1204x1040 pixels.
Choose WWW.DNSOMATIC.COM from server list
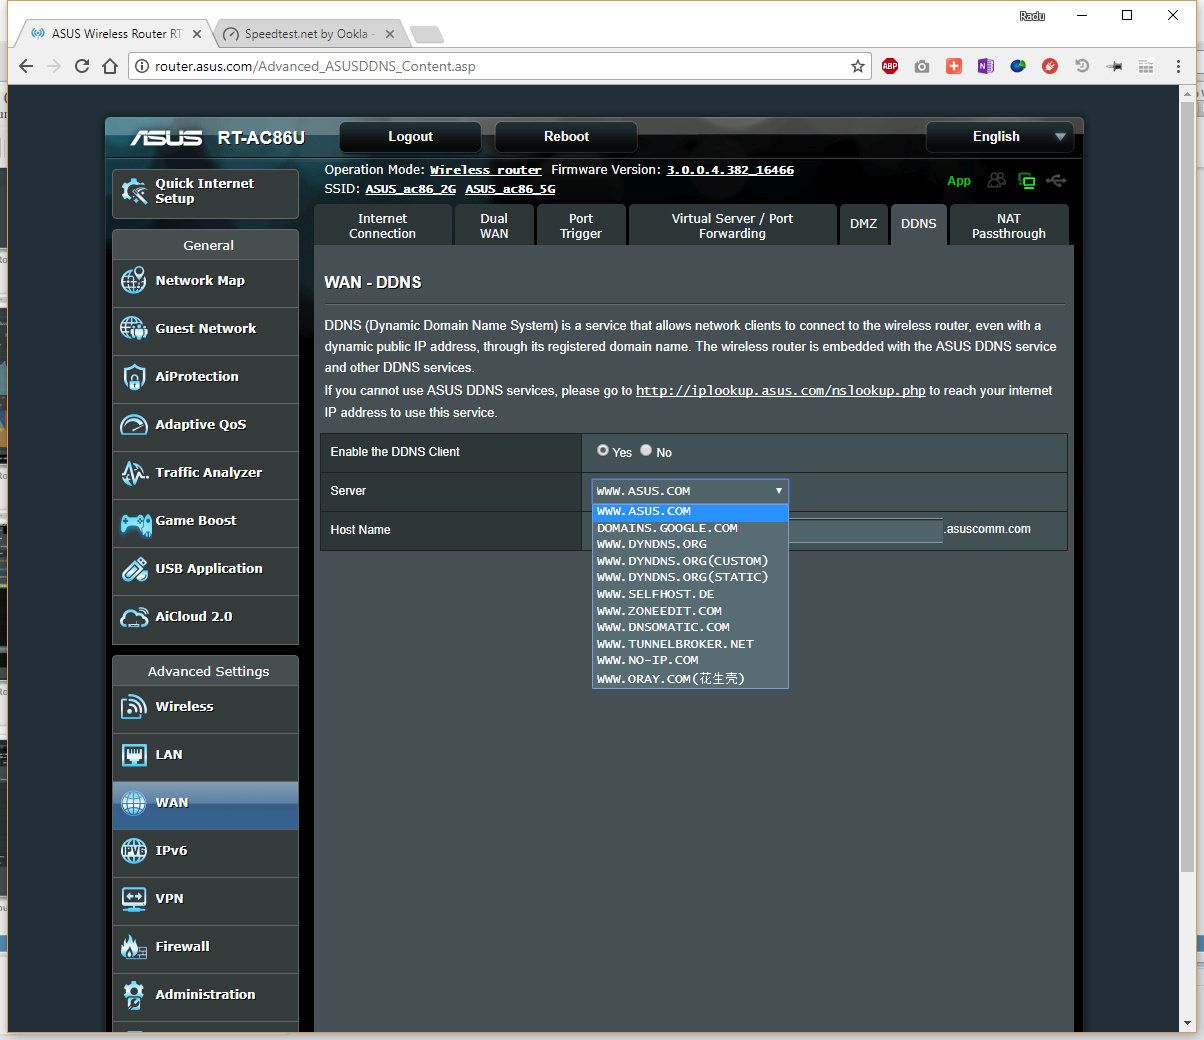(690, 627)
